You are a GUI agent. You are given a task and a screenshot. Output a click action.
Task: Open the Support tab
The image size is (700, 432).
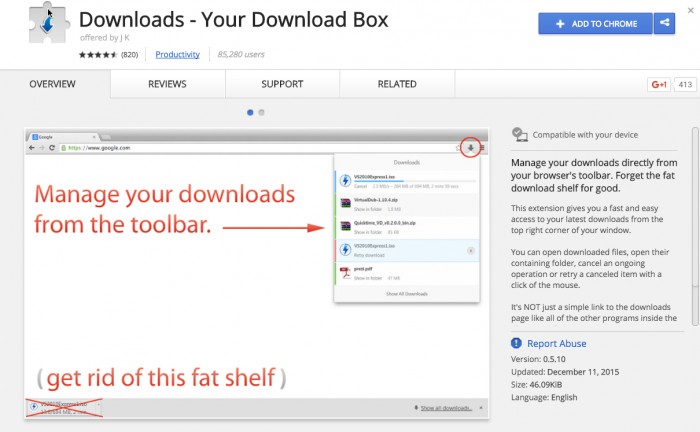282,84
